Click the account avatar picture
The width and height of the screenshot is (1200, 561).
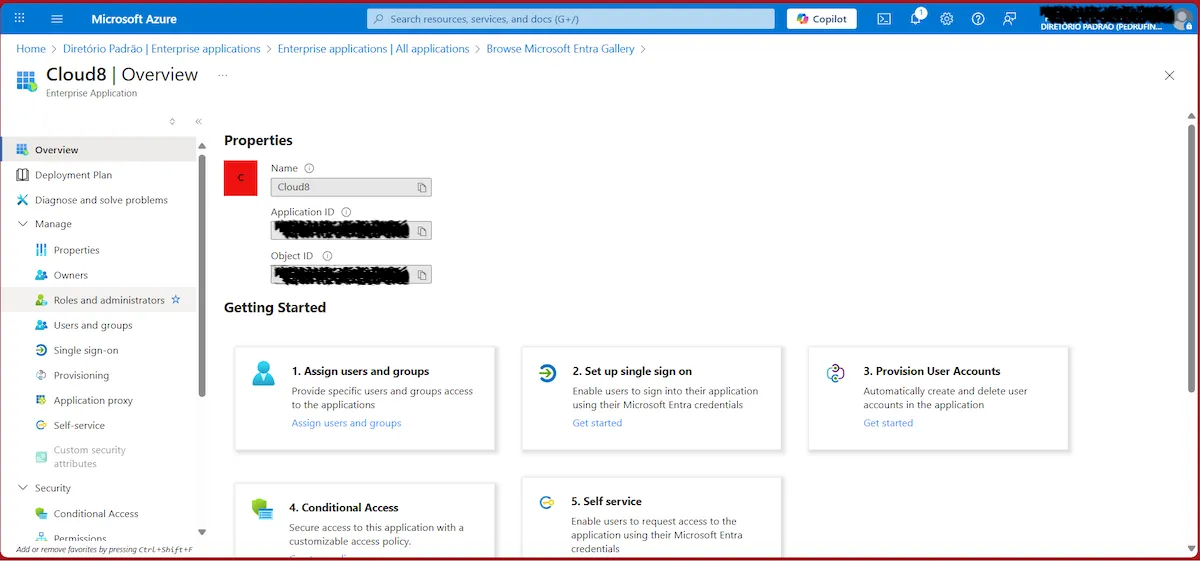(x=1182, y=19)
